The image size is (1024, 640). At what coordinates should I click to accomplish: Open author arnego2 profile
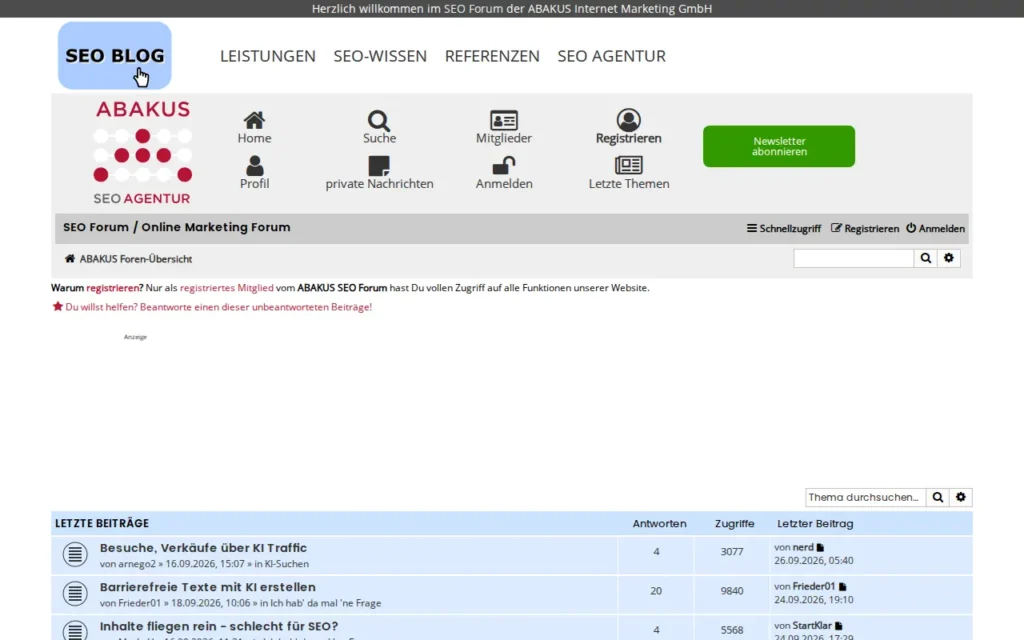point(137,564)
